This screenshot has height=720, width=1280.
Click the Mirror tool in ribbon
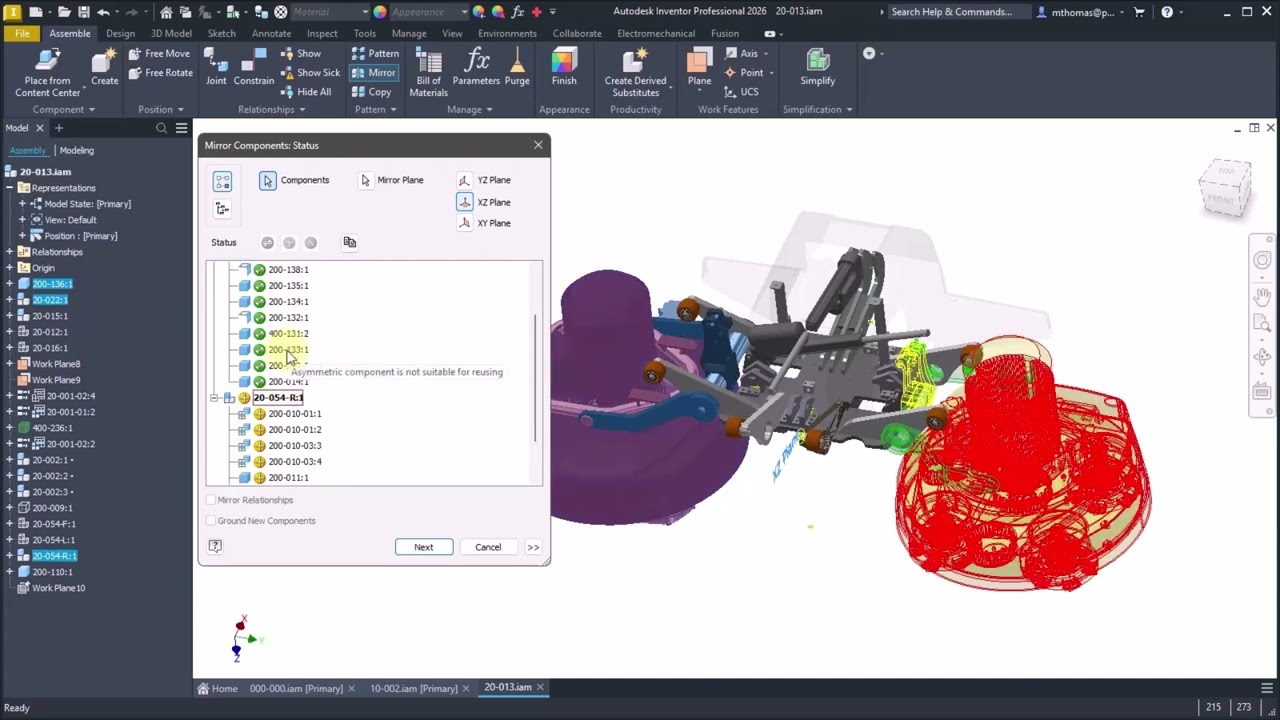coord(374,72)
